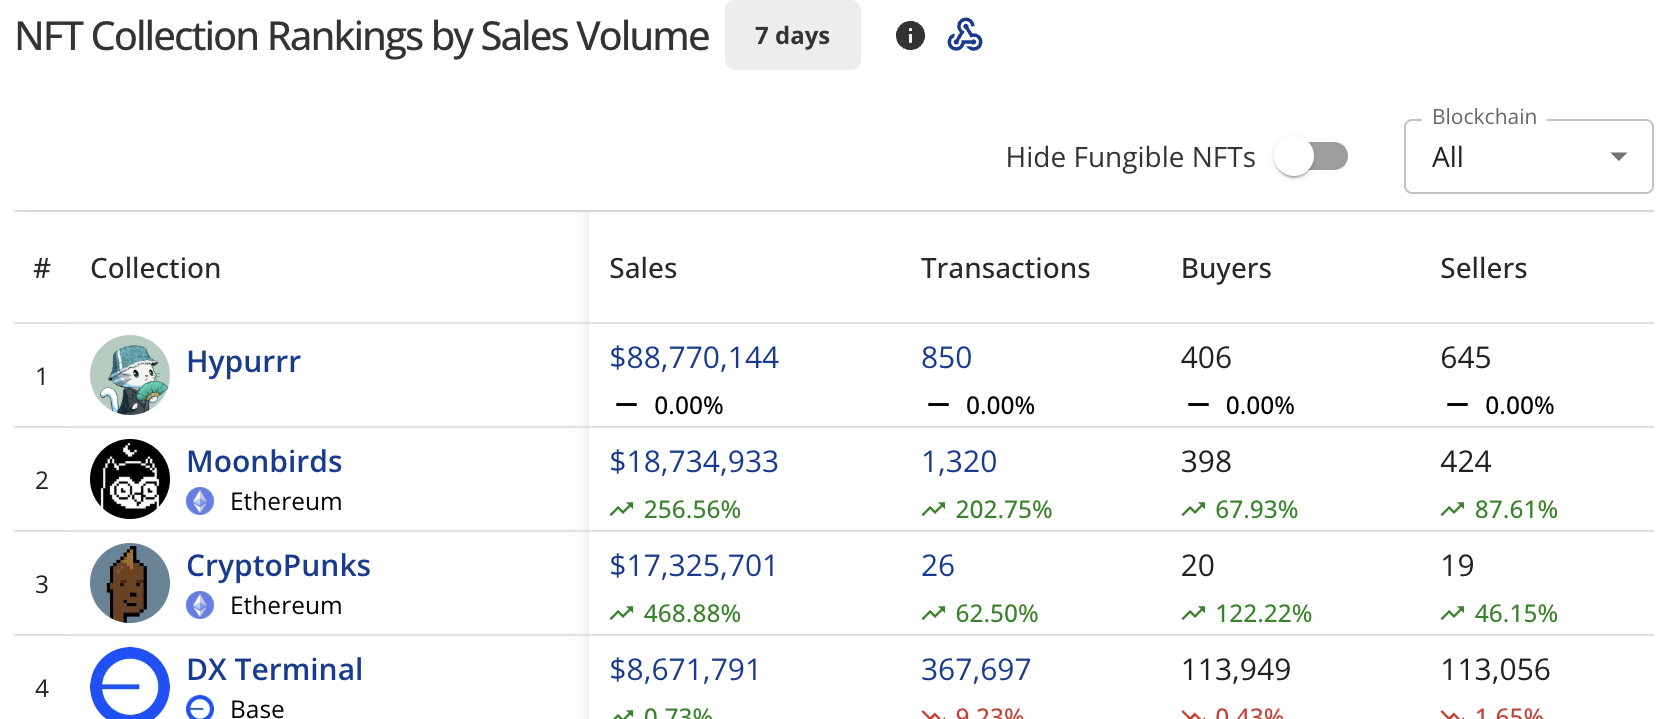The image size is (1680, 719).
Task: Click the CryptoPunks pixel avatar
Action: [x=130, y=583]
